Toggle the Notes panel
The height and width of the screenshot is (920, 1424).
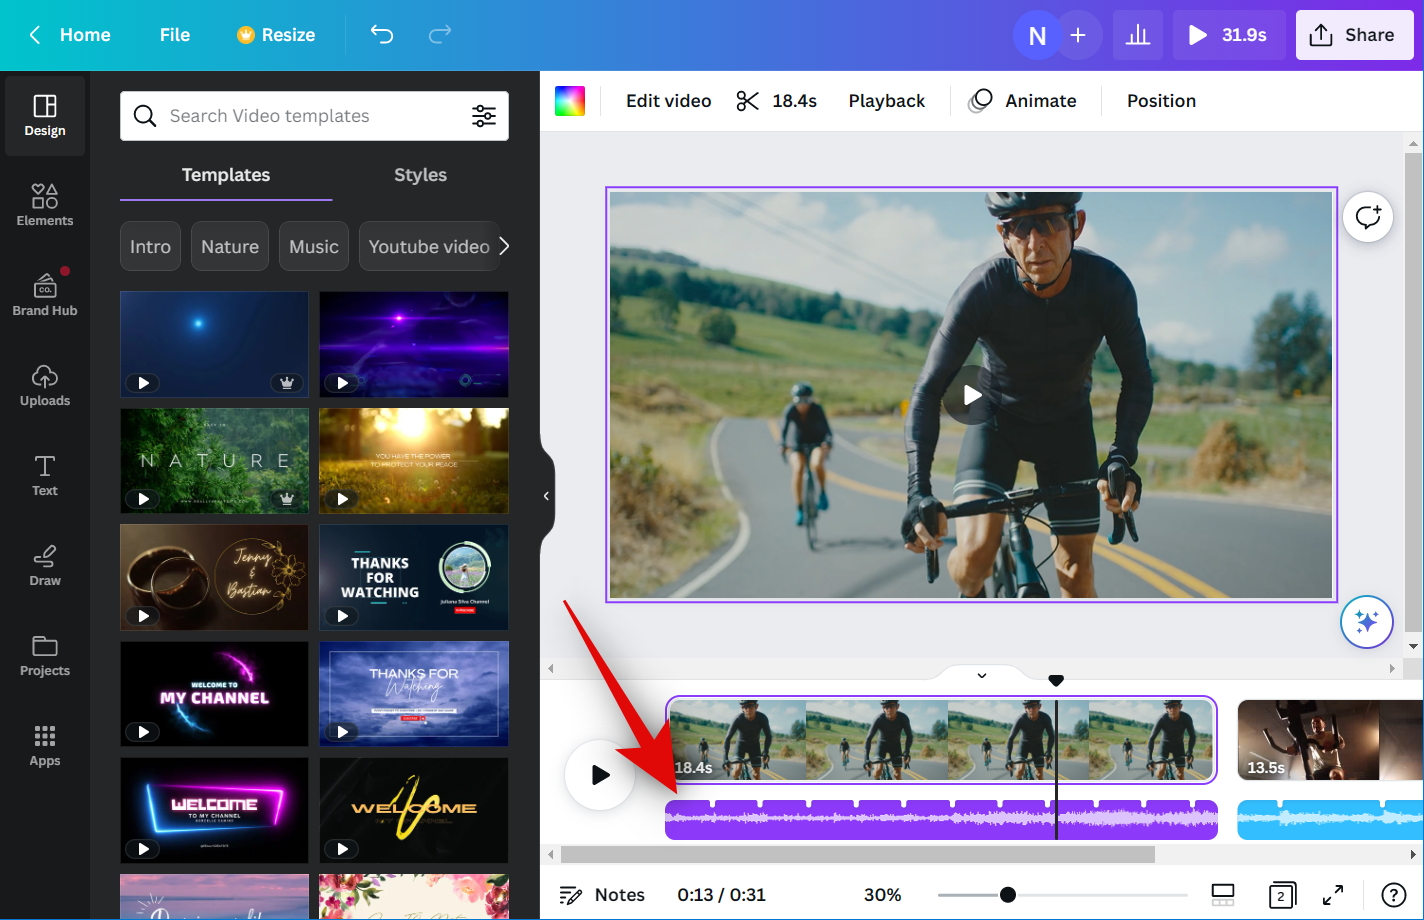602,895
